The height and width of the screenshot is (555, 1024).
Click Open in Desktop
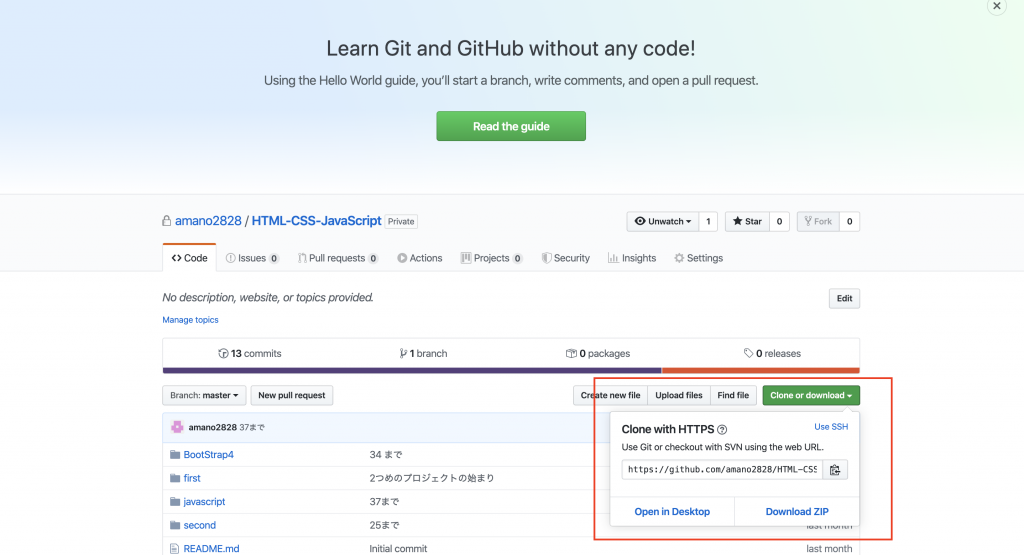[672, 511]
